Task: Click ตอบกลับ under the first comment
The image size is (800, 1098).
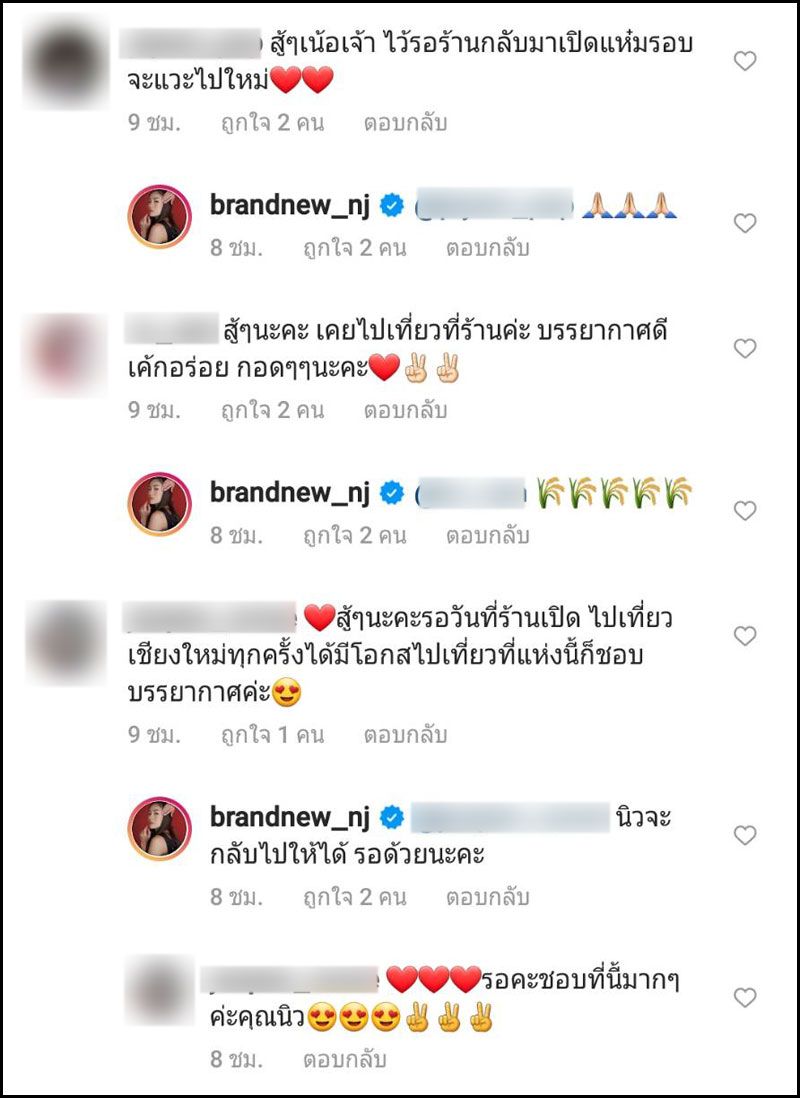Action: [405, 123]
